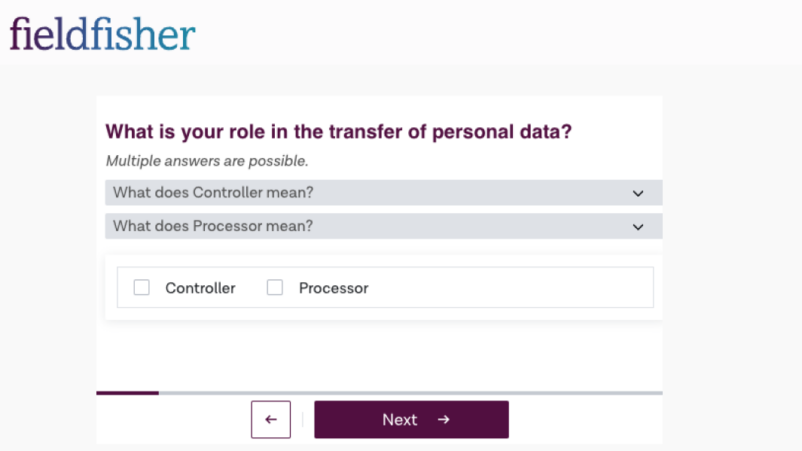Expand the Processor definition chevron
This screenshot has height=451, width=802.
coord(638,227)
